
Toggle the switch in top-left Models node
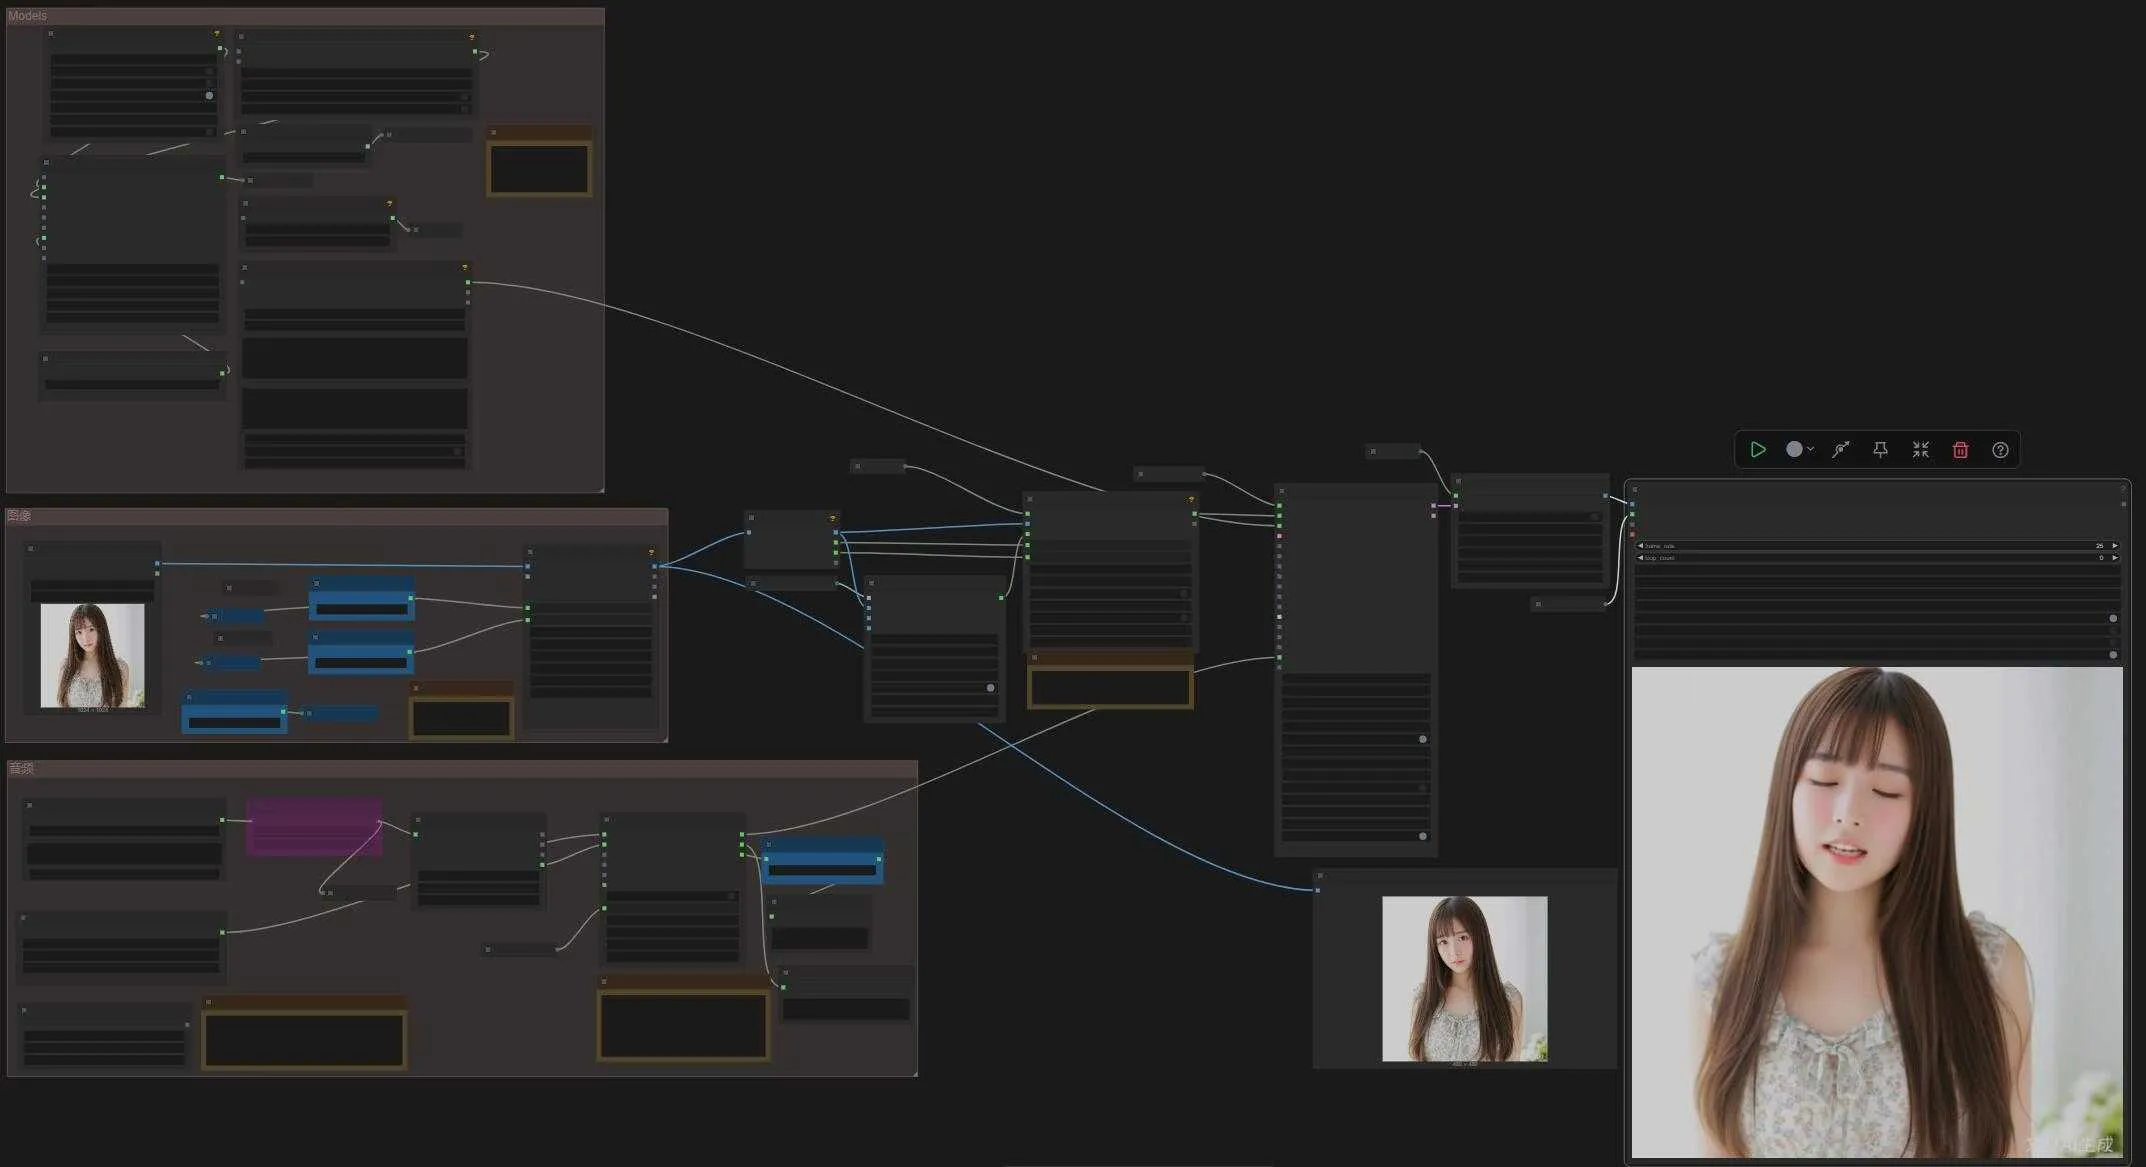[x=209, y=96]
